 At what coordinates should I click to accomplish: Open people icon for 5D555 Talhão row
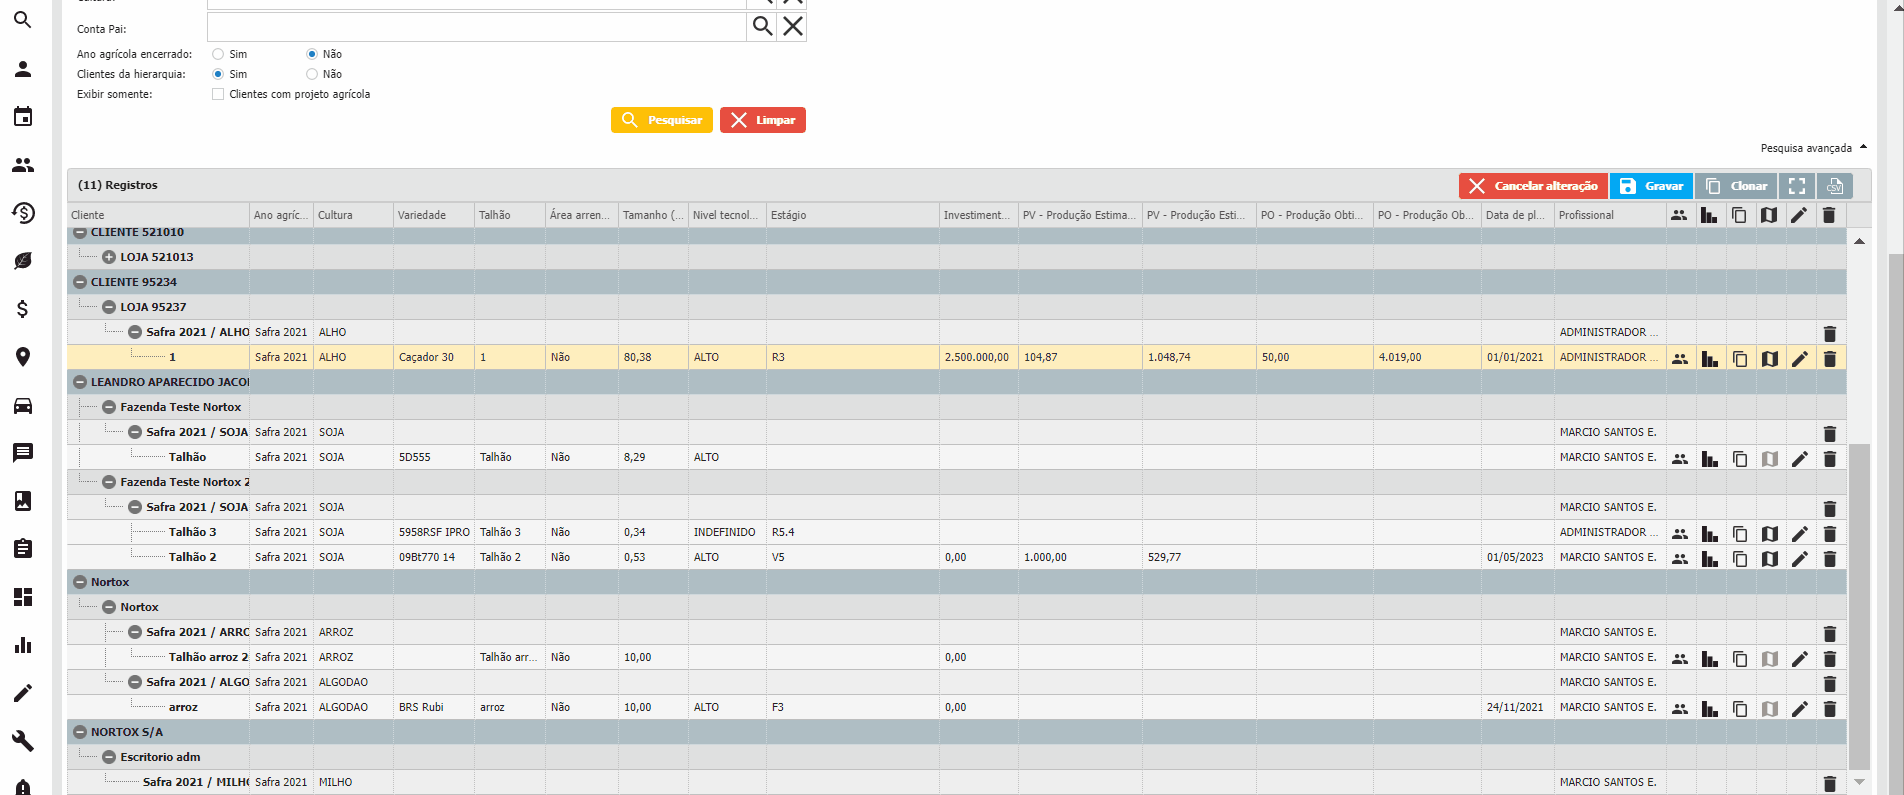click(1680, 458)
